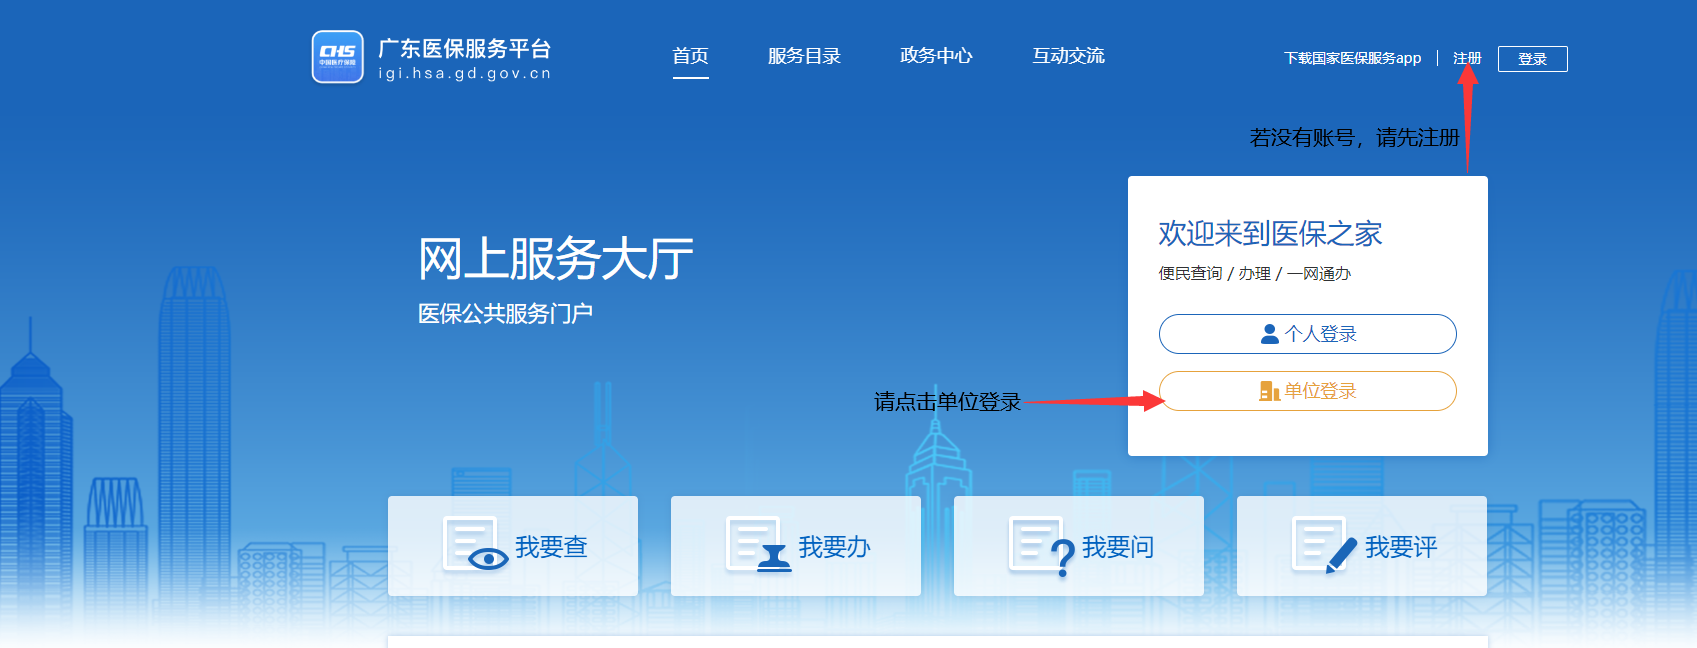Open the 我要问 question mark icon
This screenshot has height=648, width=1697.
[x=1041, y=546]
